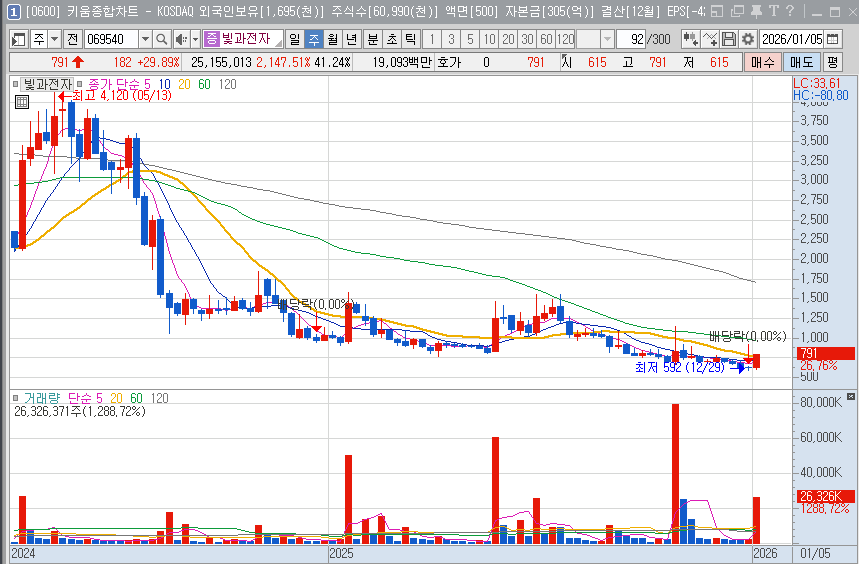Click title bar pin icon

(756, 11)
